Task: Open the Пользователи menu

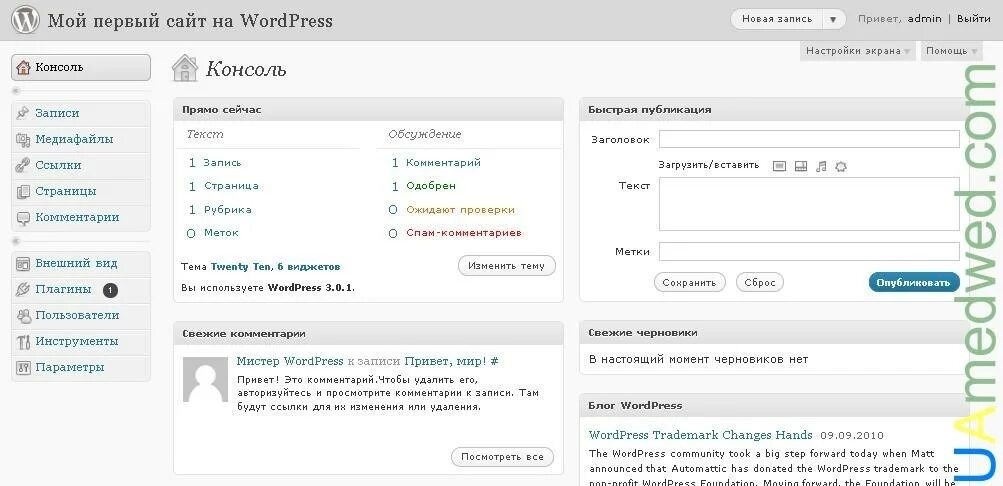Action: (81, 316)
